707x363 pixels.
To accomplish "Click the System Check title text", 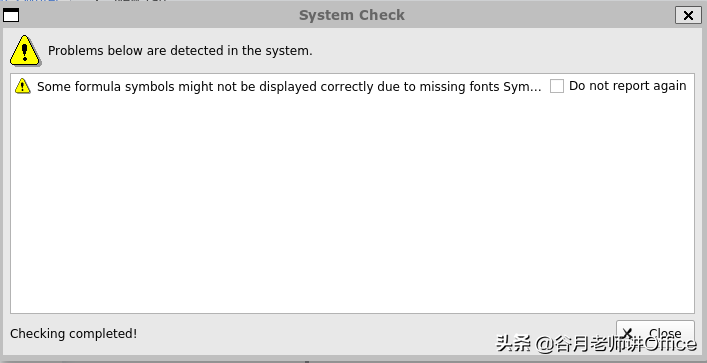I will (352, 15).
